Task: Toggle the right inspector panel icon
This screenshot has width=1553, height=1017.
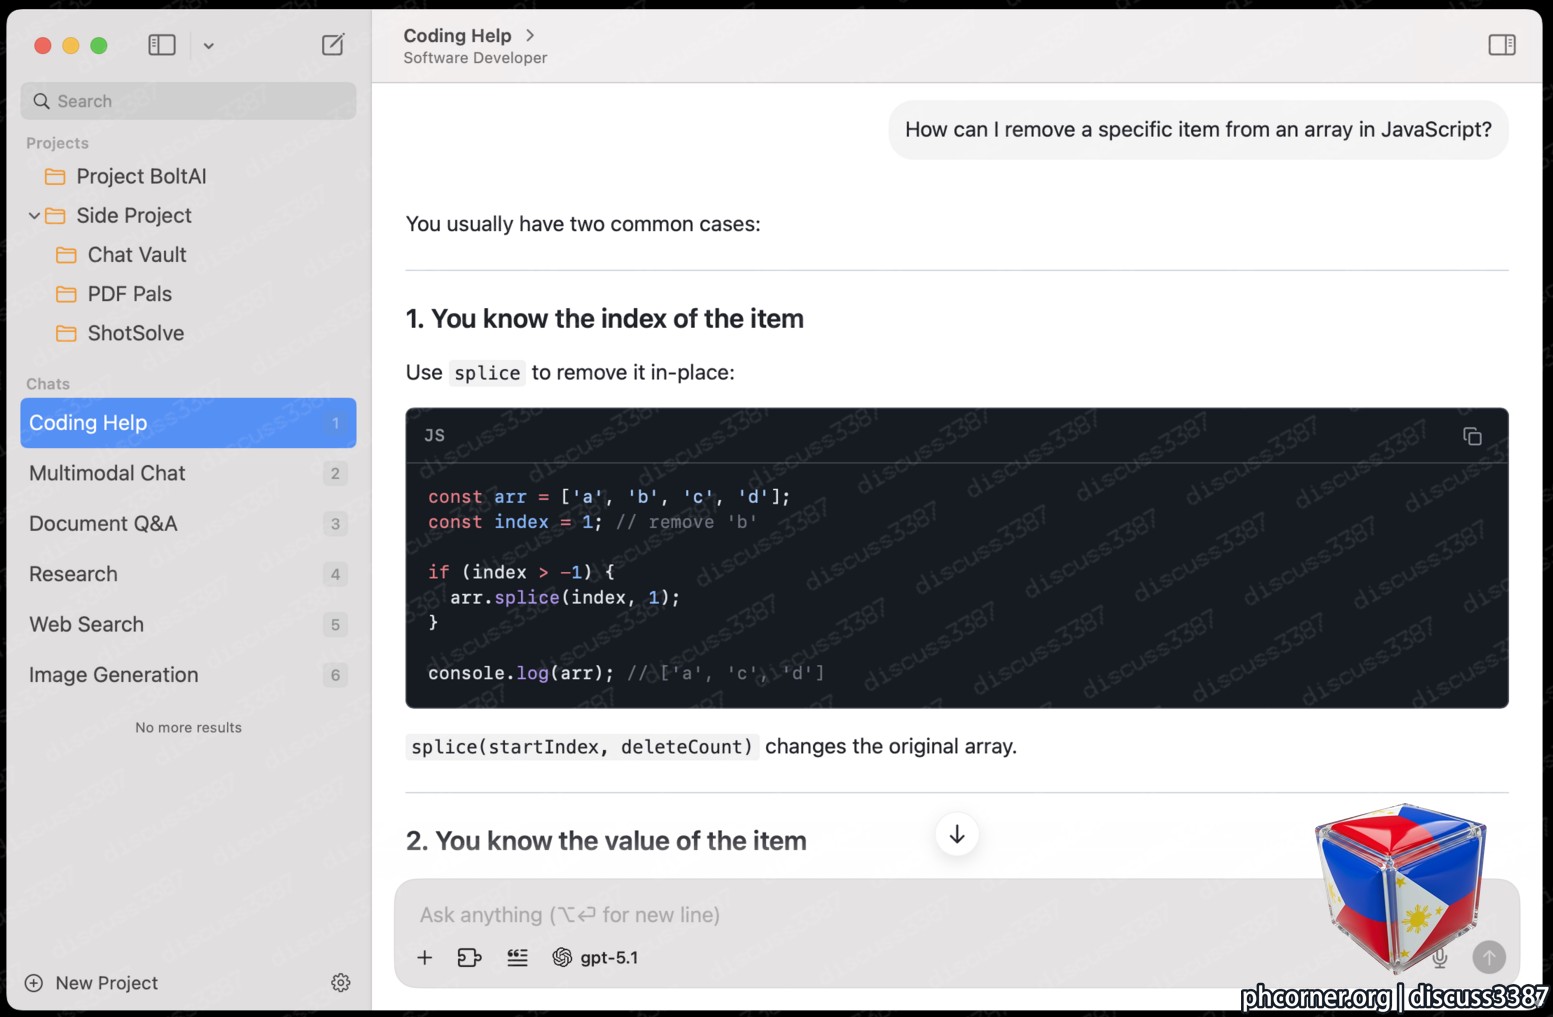Action: [1501, 45]
